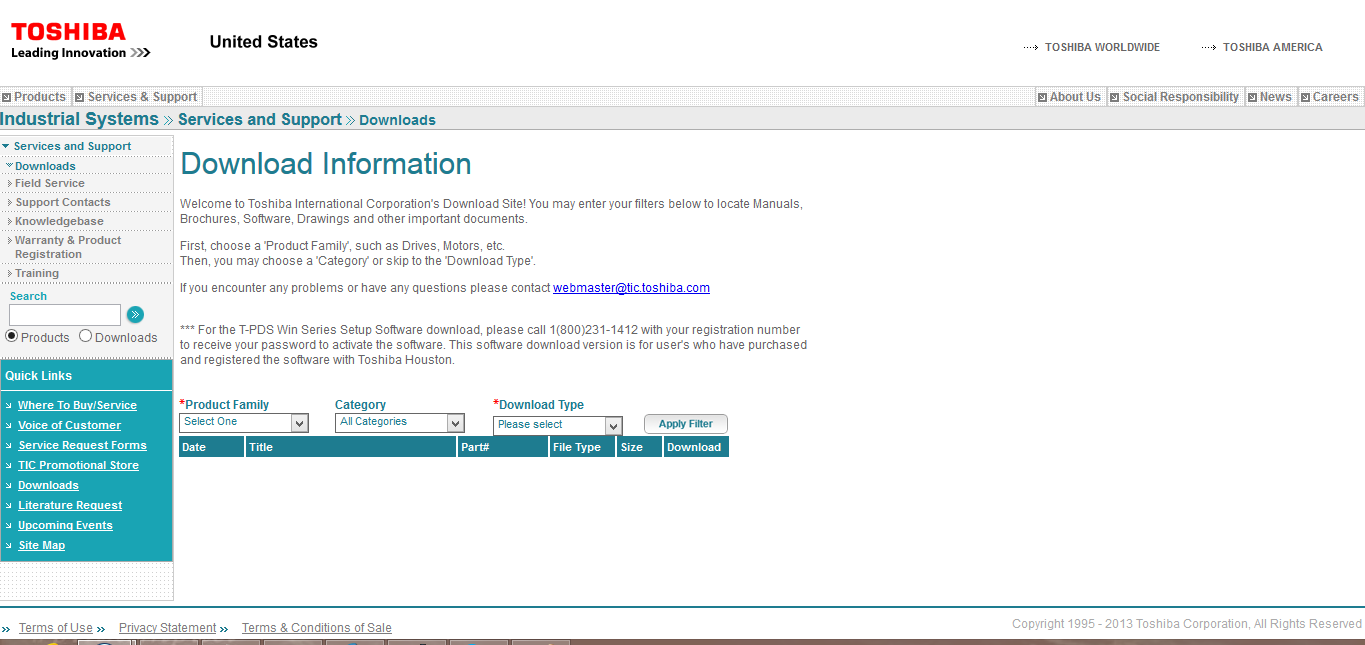The height and width of the screenshot is (645, 1365).
Task: Open the TIC Promotional Store quick link
Action: point(78,465)
